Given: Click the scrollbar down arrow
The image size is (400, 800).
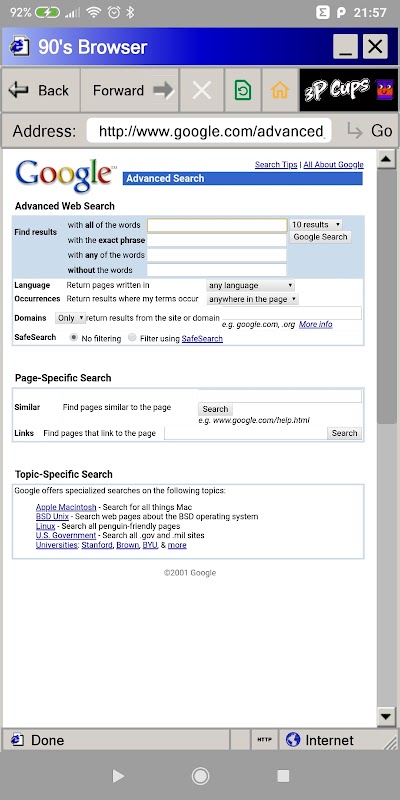Looking at the screenshot, I should [387, 716].
